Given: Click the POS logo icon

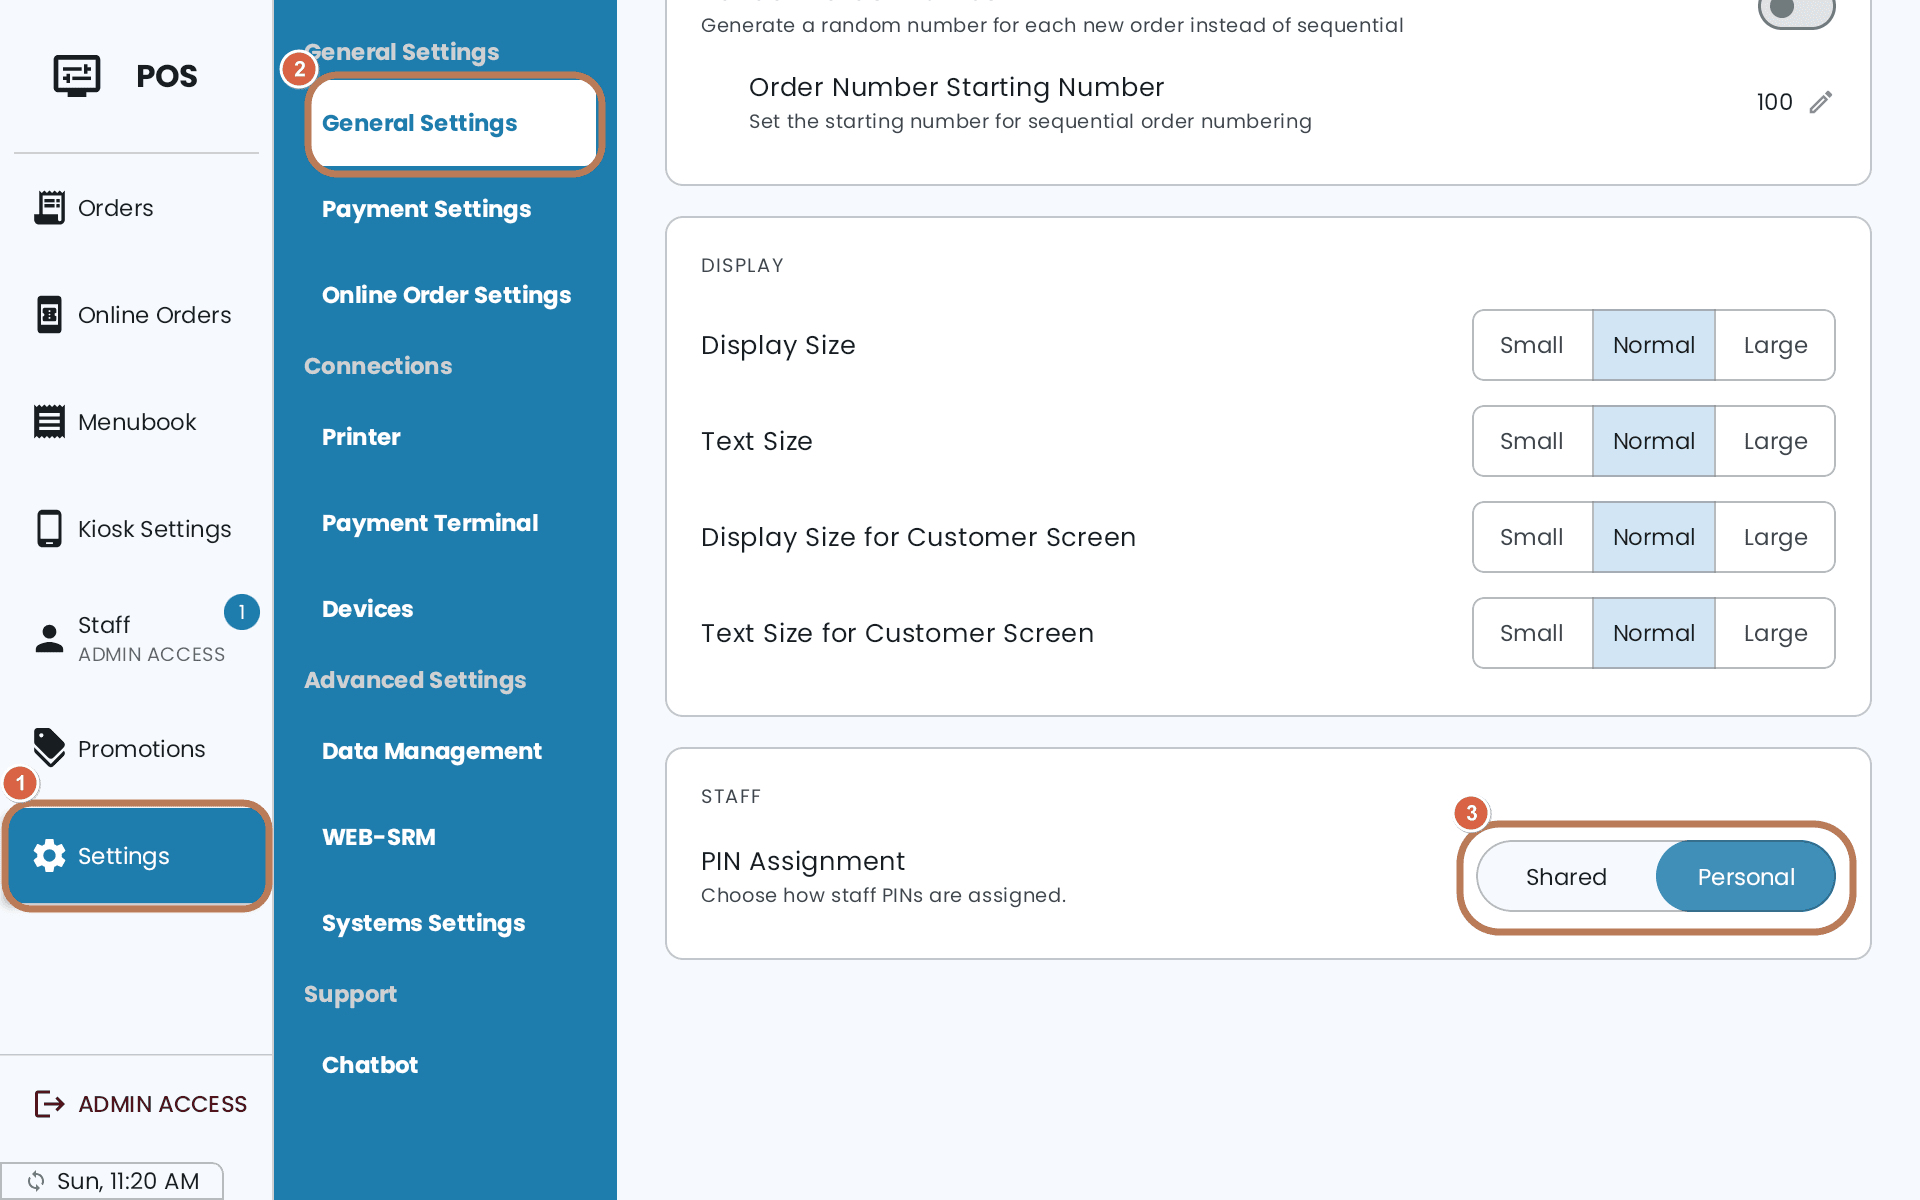Looking at the screenshot, I should click(x=77, y=75).
